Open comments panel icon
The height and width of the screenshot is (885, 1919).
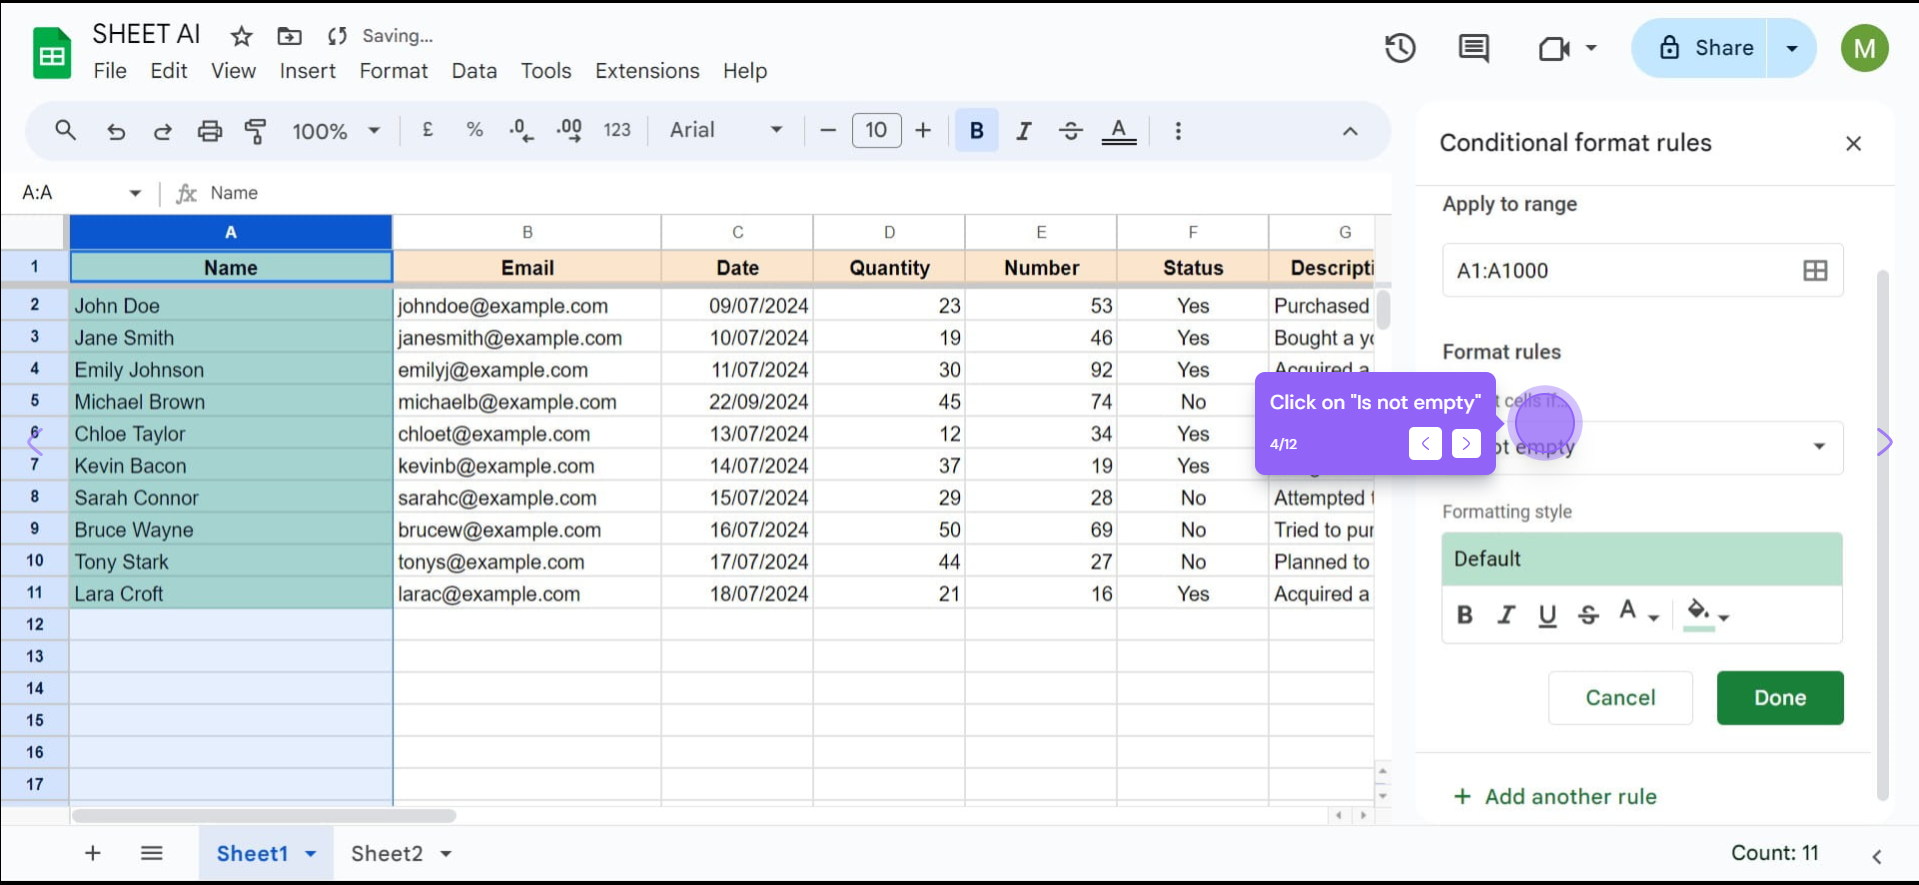1473,48
